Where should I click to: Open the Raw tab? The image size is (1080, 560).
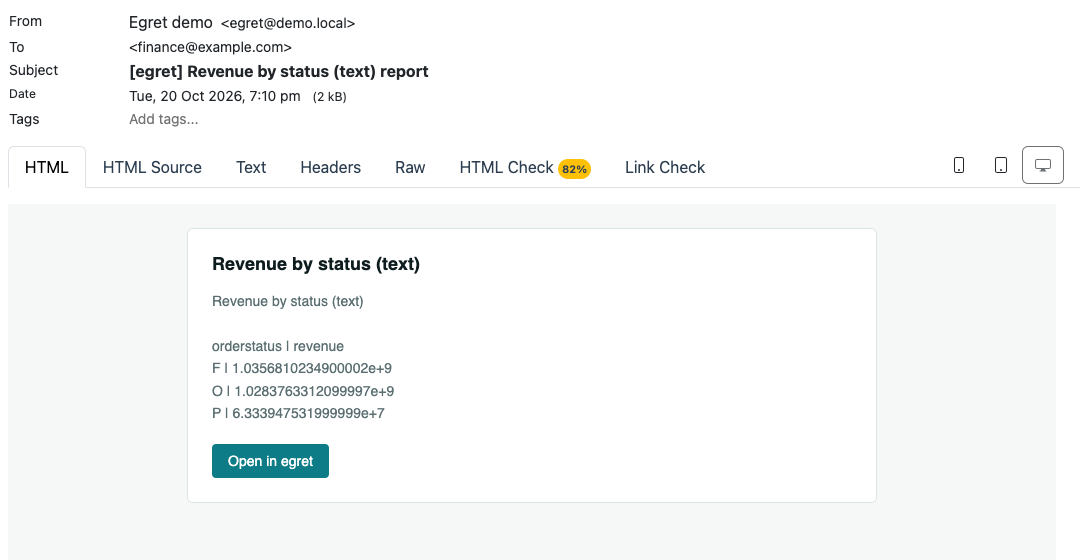[x=410, y=167]
